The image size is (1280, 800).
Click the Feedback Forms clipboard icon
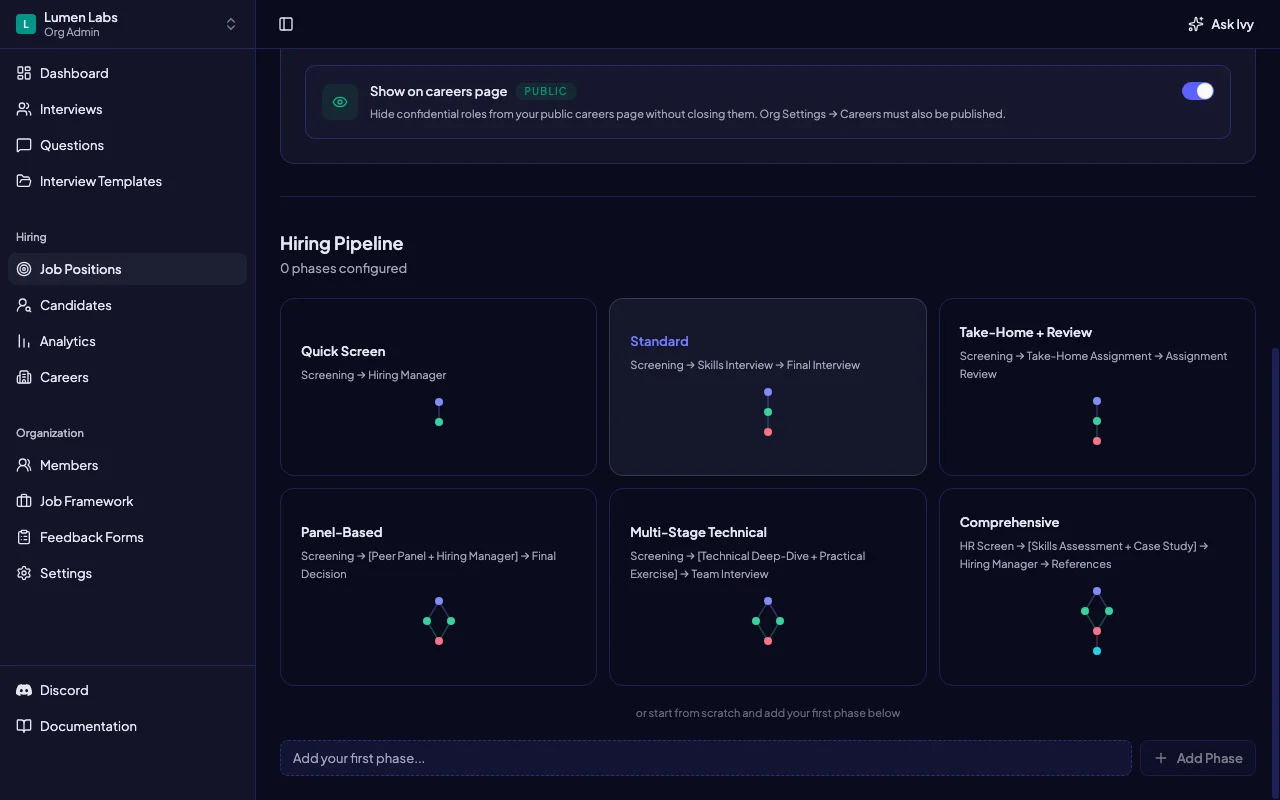coord(24,537)
